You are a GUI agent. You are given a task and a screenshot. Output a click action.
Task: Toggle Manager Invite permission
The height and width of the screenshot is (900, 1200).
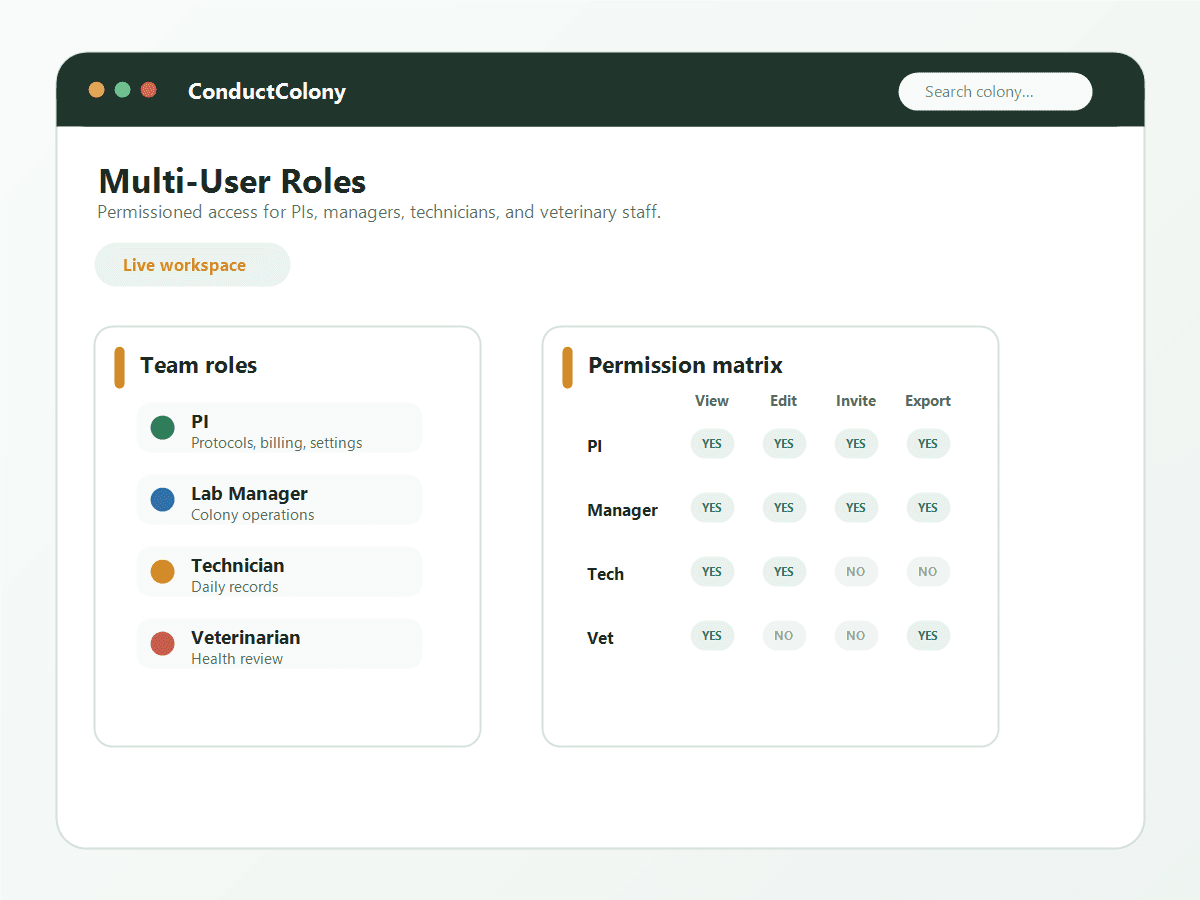point(856,508)
